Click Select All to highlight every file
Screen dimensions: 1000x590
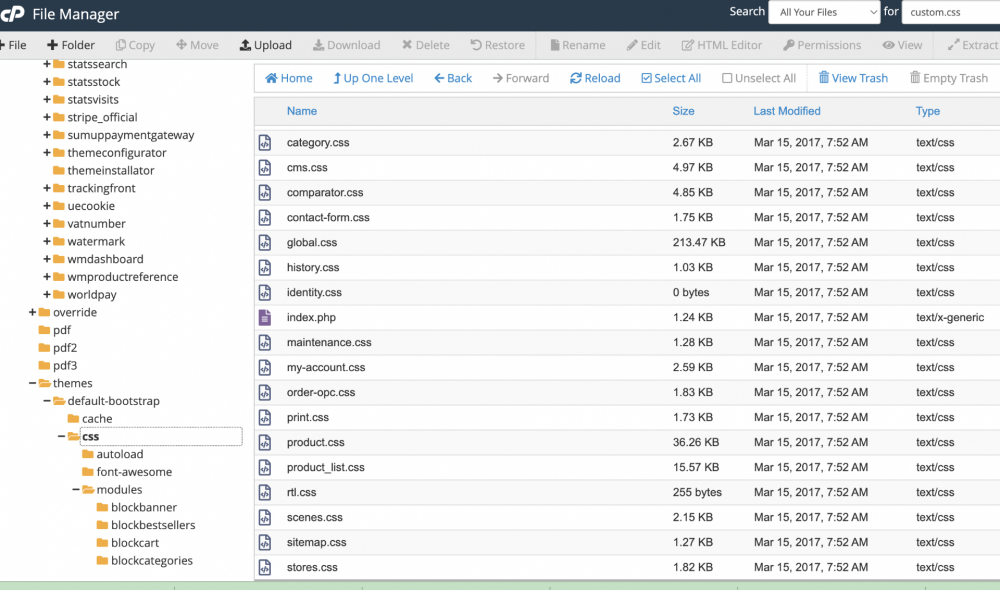click(670, 77)
